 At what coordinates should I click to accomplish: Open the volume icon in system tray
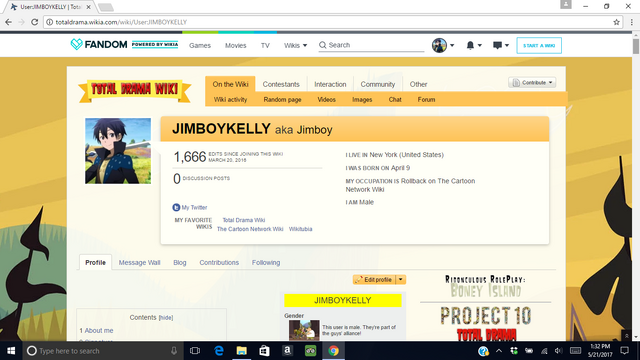558,351
